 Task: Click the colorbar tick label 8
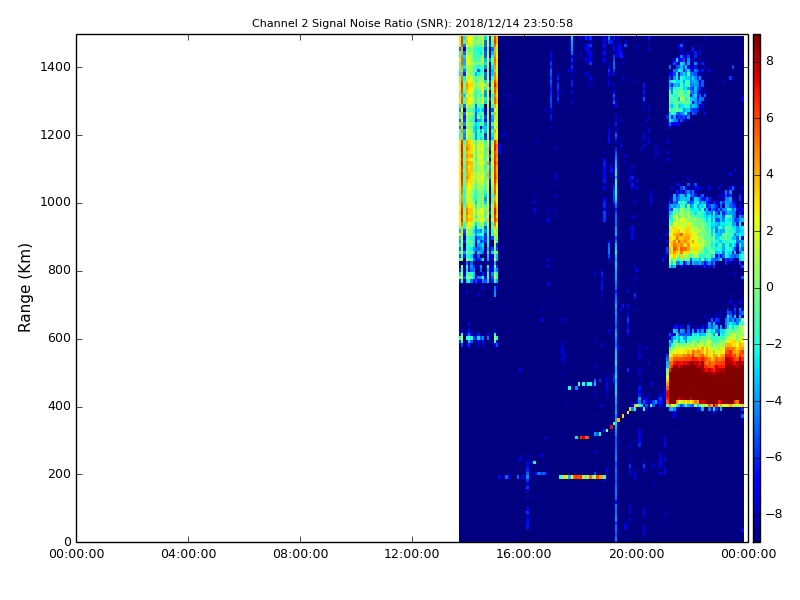click(x=770, y=61)
